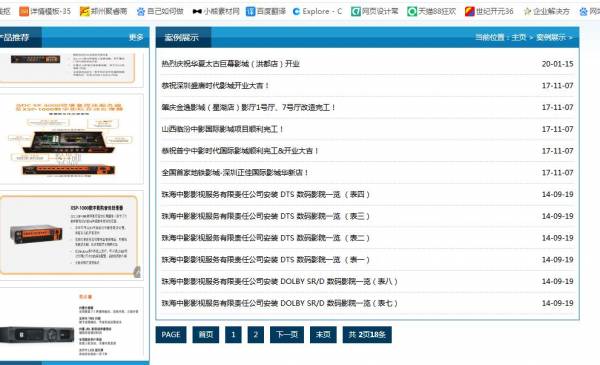
Task: Open the DOLBY SR/D 数码影院一览(表七) article
Action: 280,303
